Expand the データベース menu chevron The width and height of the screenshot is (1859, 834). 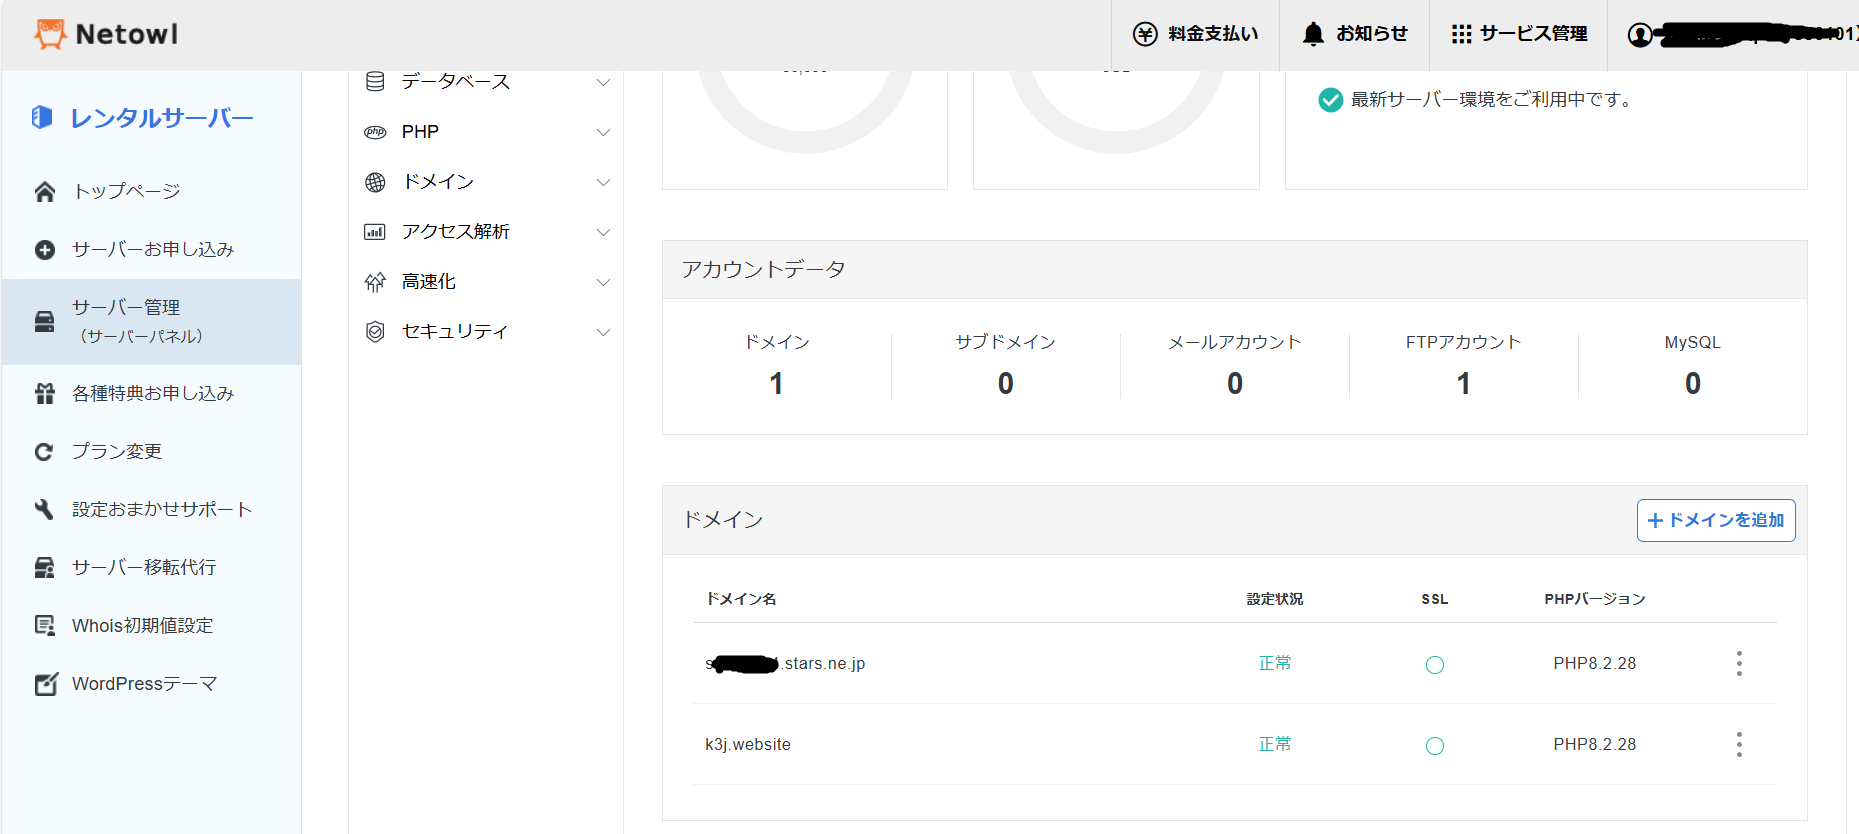pos(603,82)
